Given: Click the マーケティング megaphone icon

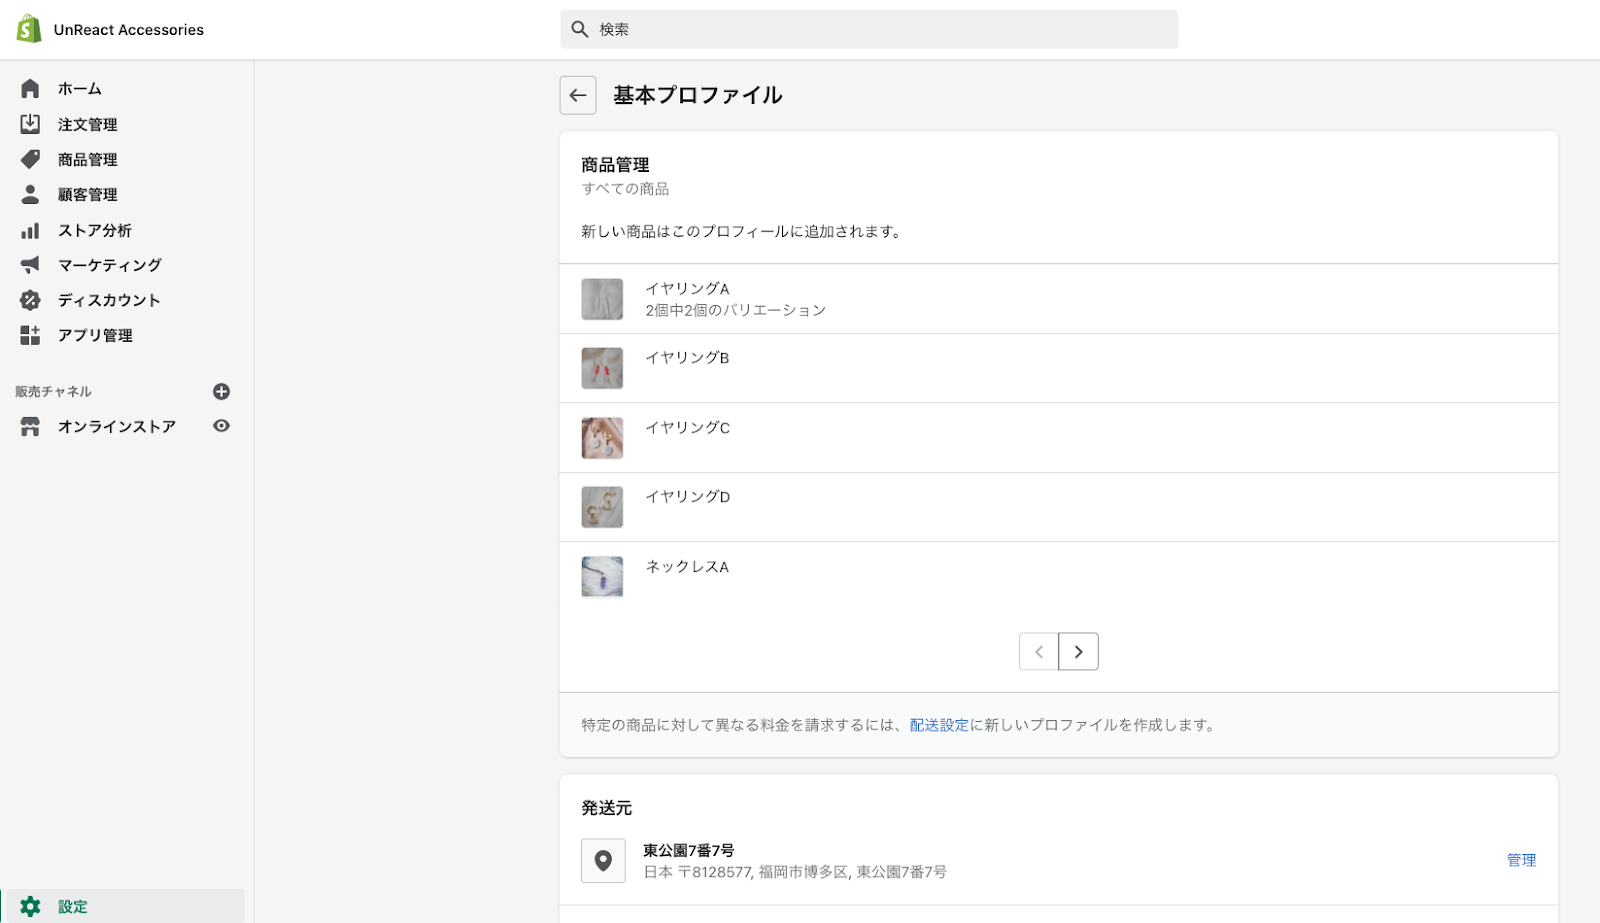Looking at the screenshot, I should [30, 265].
